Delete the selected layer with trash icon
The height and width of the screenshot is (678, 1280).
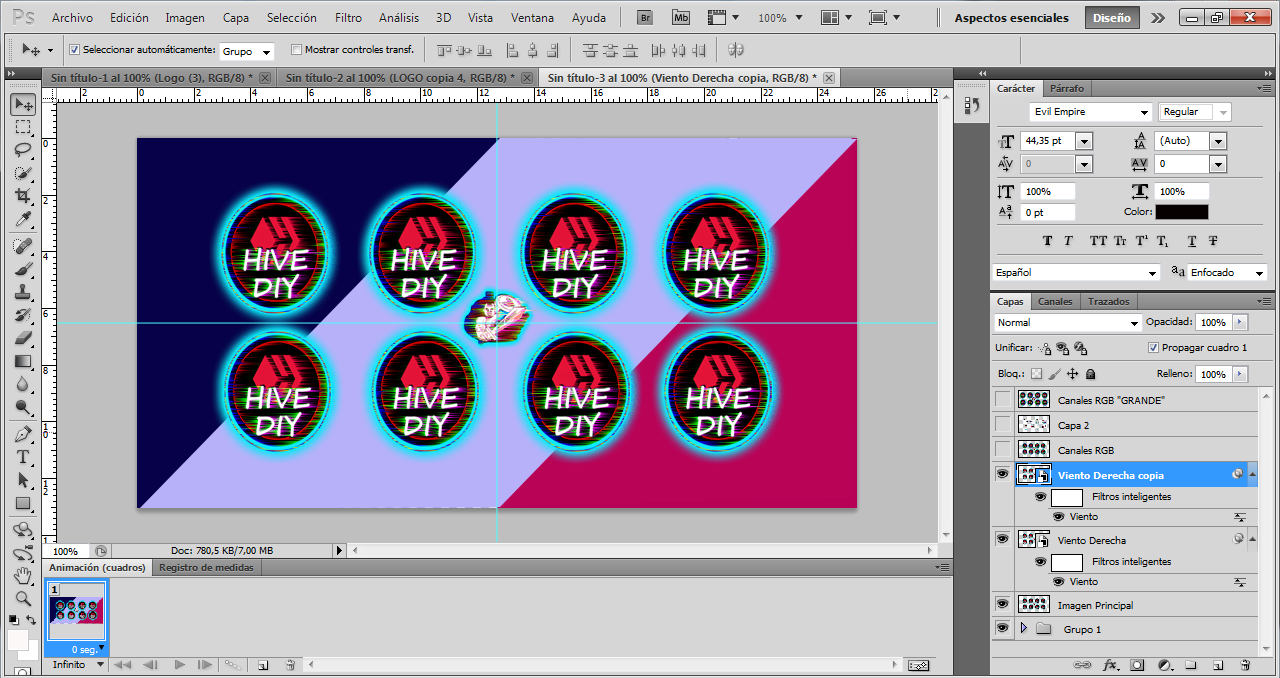tap(1245, 665)
